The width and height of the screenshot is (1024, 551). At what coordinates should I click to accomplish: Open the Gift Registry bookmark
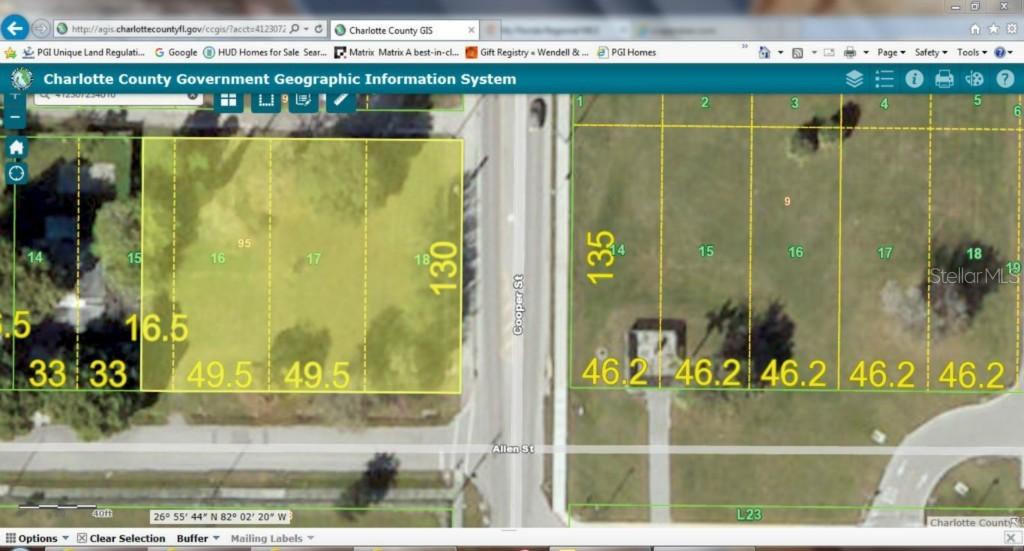click(x=527, y=52)
